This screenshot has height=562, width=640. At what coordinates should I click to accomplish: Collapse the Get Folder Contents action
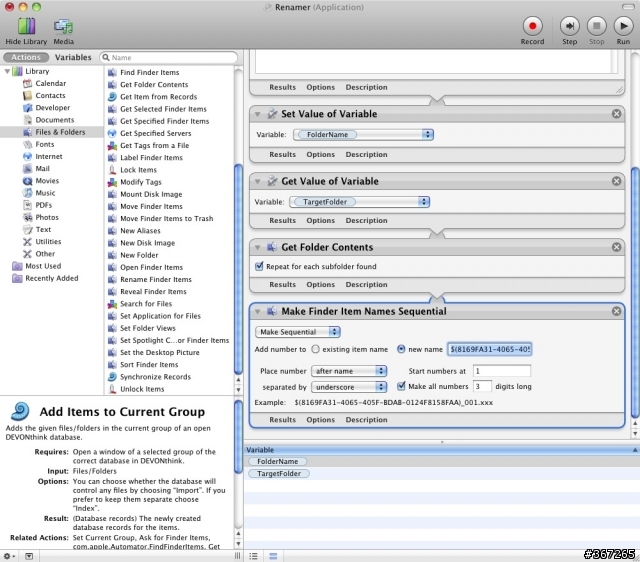pos(258,247)
